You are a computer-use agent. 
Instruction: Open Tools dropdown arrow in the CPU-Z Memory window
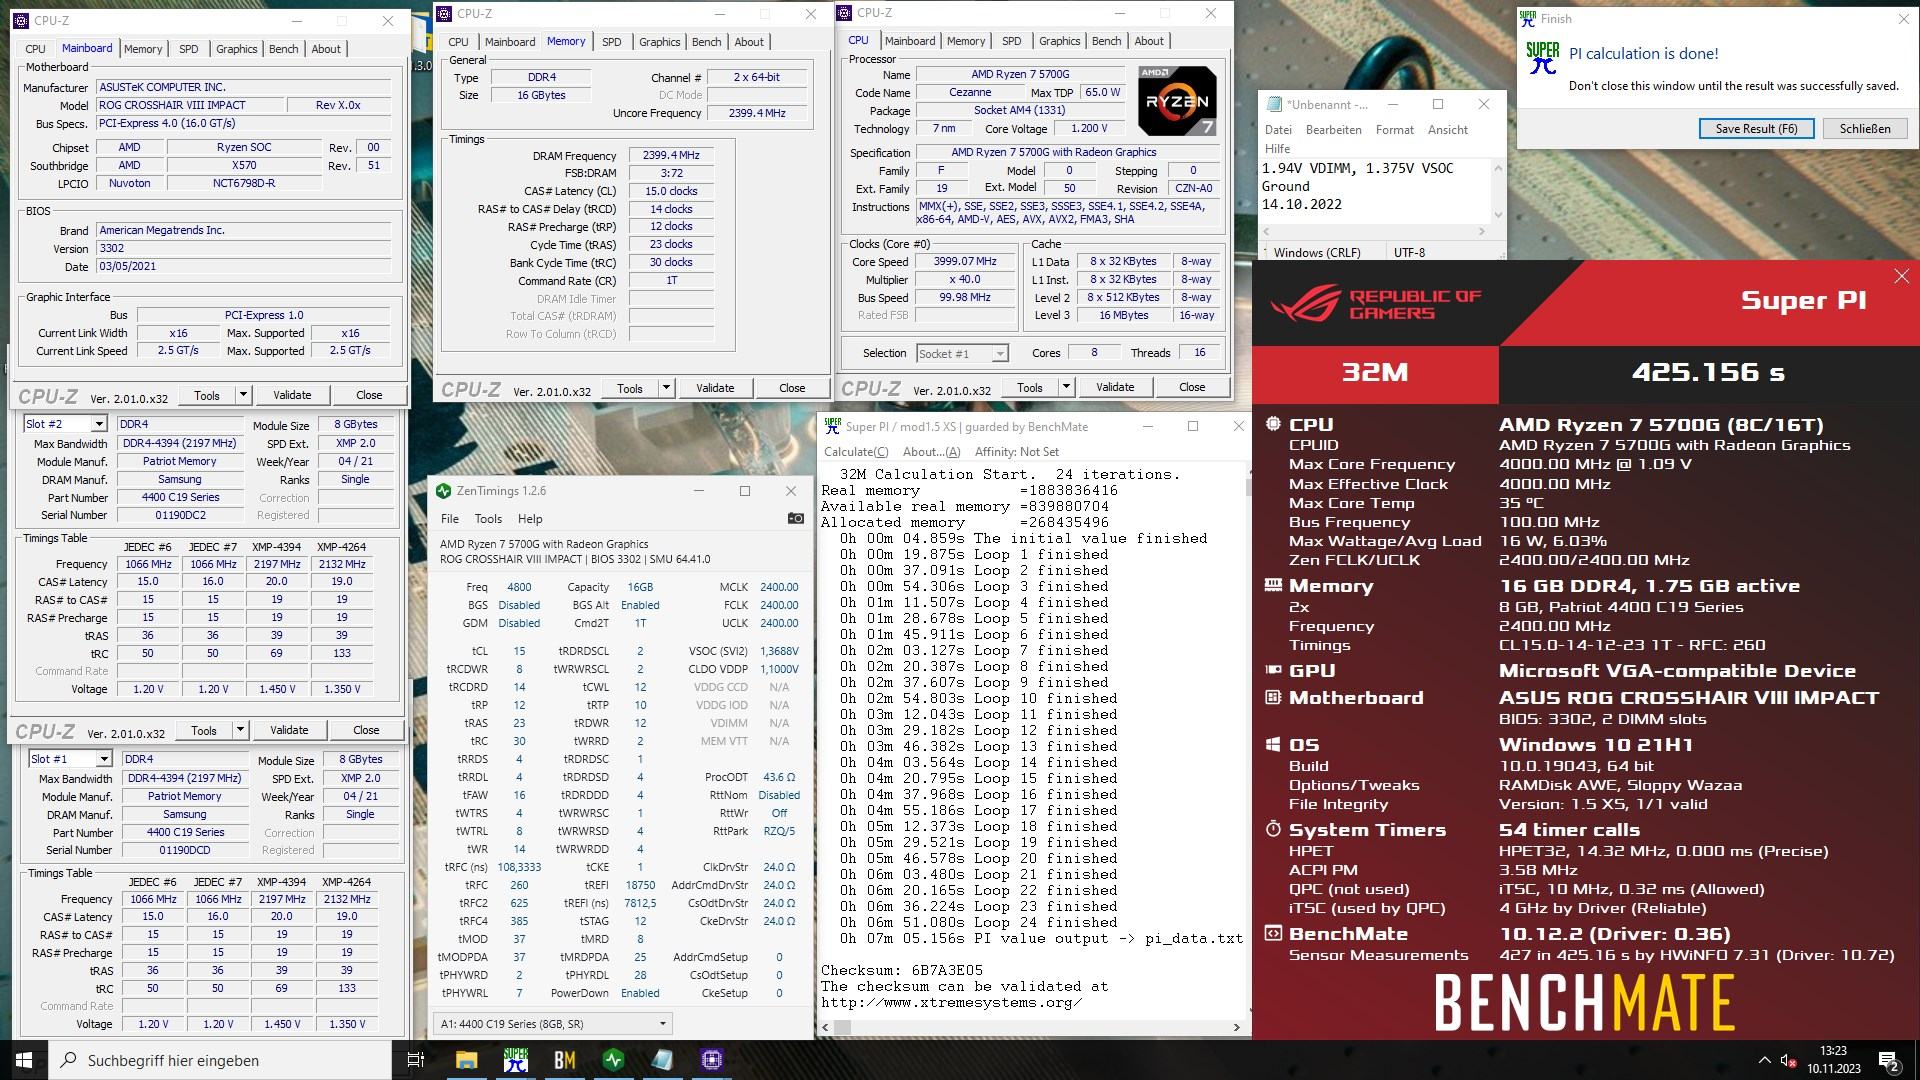coord(666,388)
